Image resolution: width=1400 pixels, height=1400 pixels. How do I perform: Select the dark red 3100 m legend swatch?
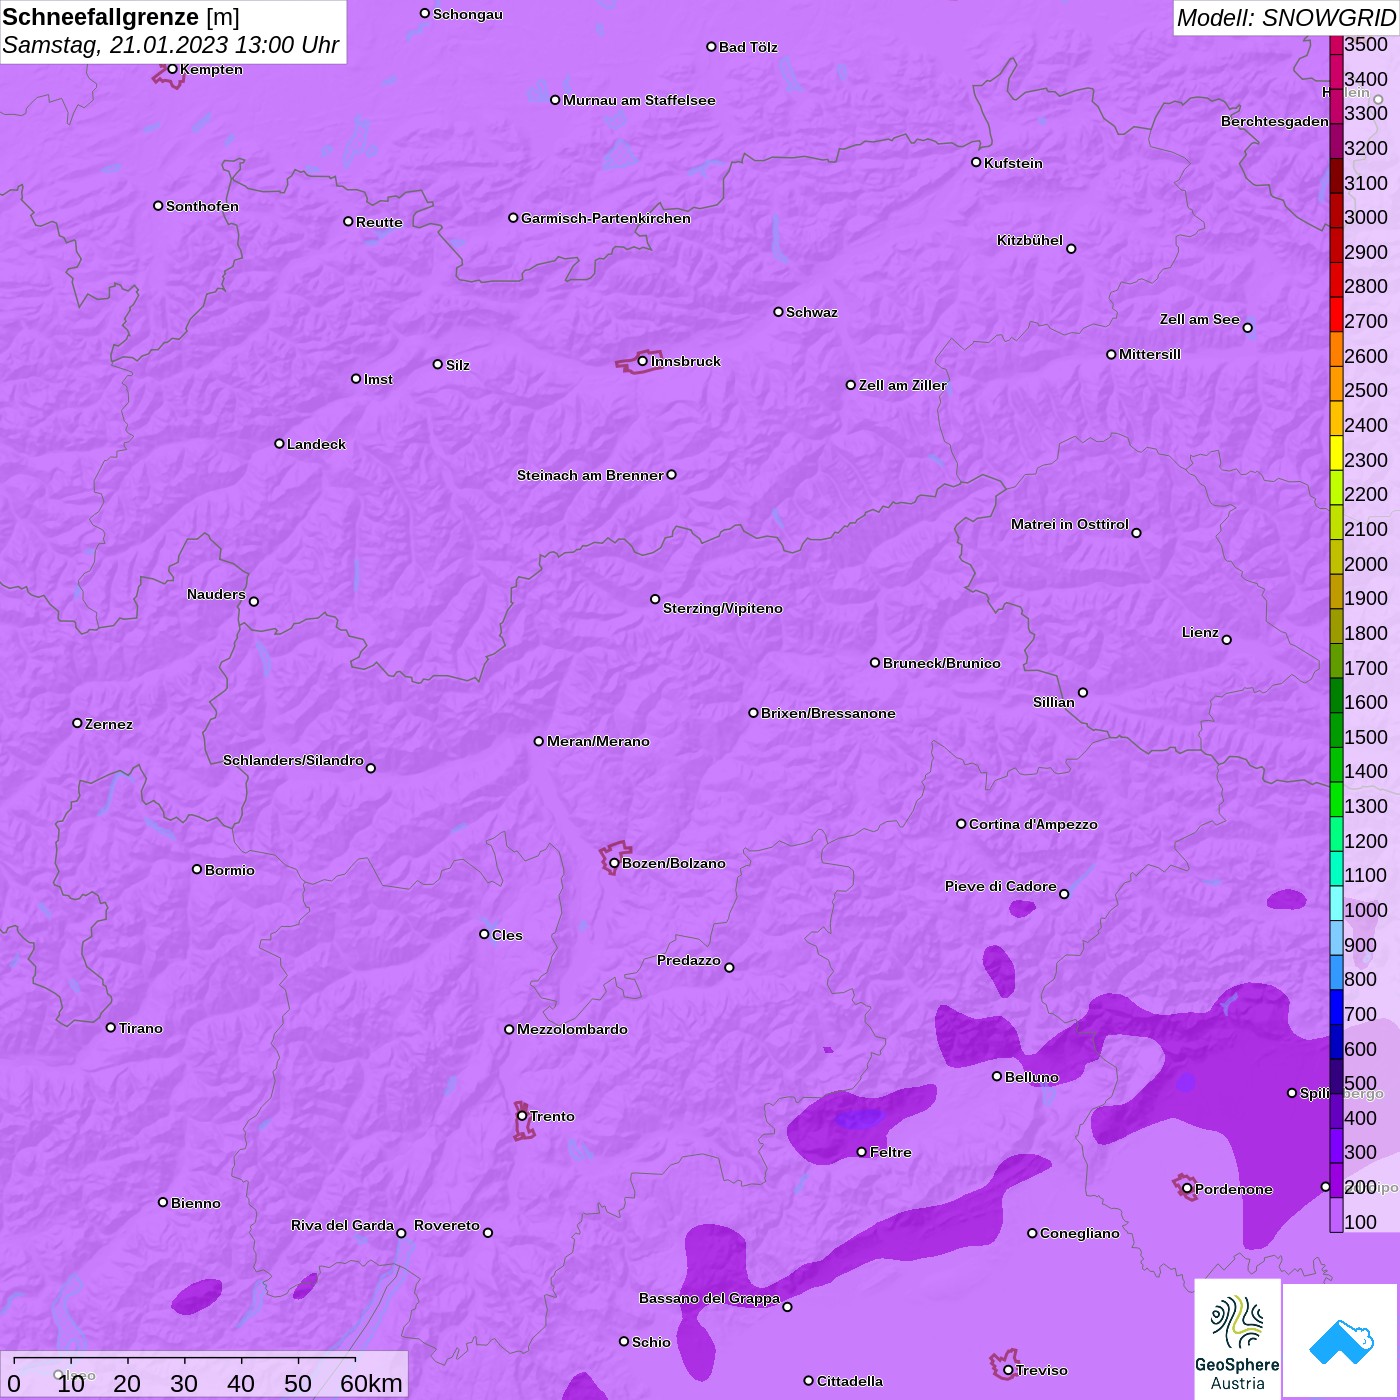pos(1336,176)
